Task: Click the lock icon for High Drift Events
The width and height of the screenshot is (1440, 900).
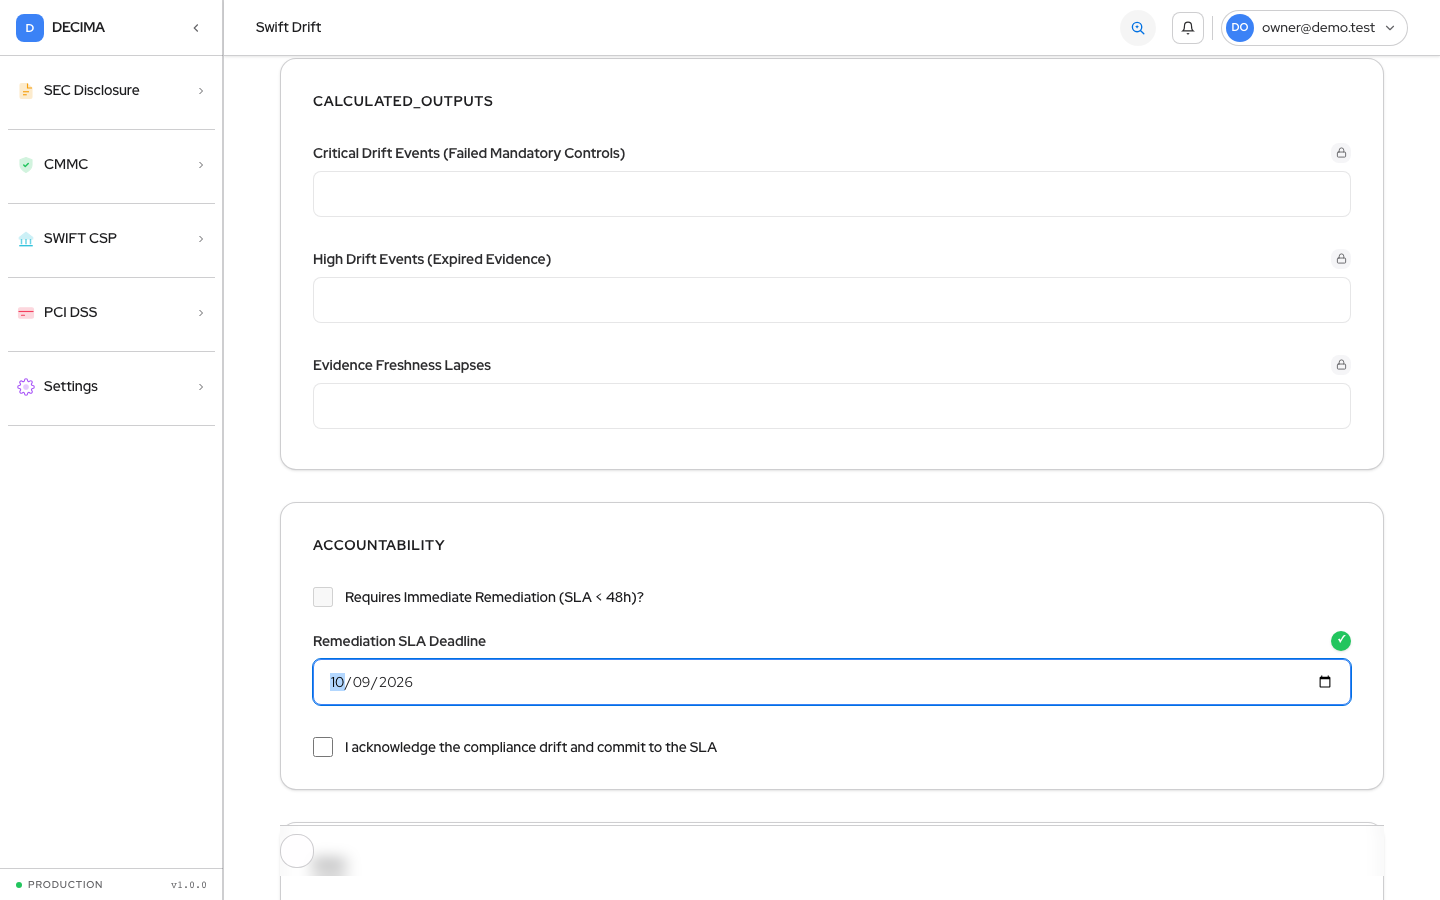Action: point(1341,259)
